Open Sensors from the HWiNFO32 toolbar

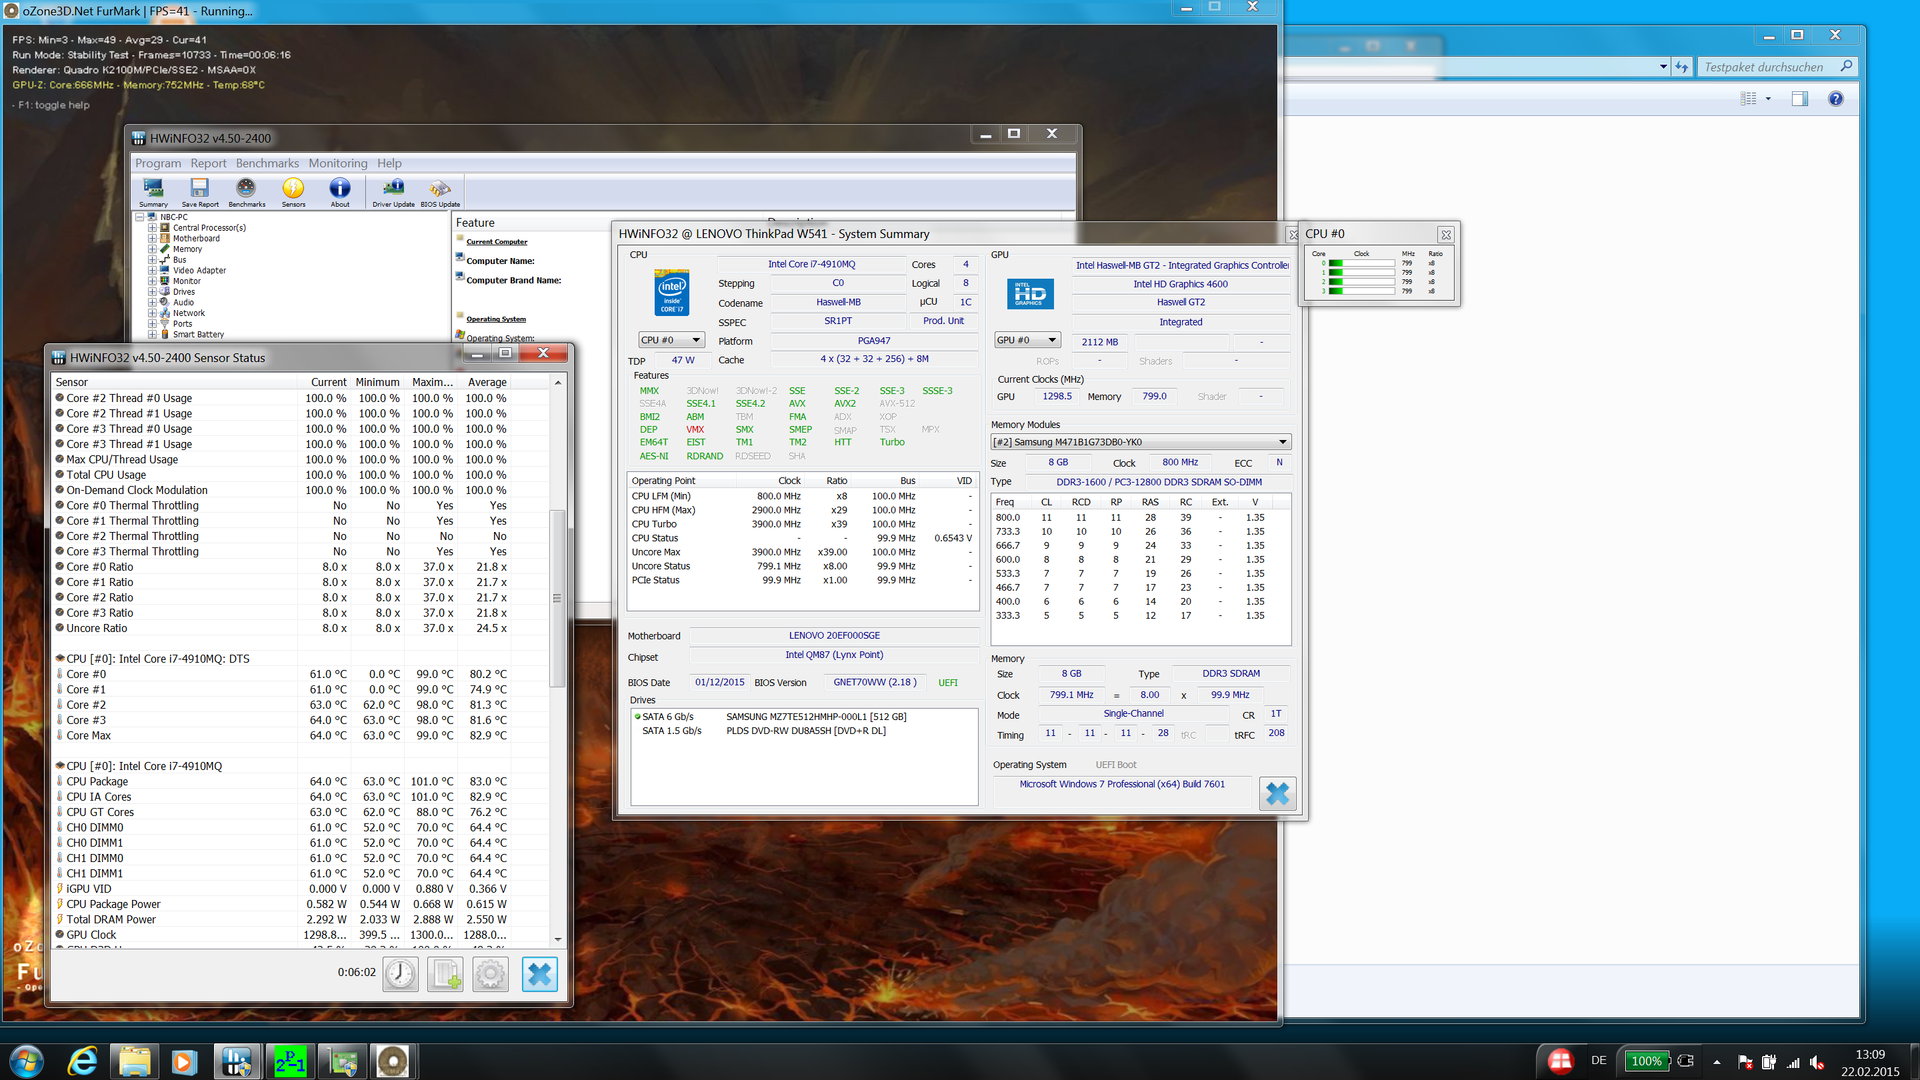click(293, 191)
